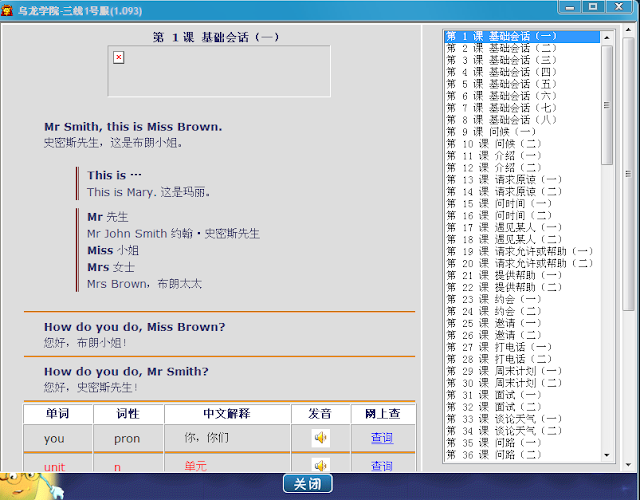Open online lookup link for you
640x500 pixels.
[382, 438]
